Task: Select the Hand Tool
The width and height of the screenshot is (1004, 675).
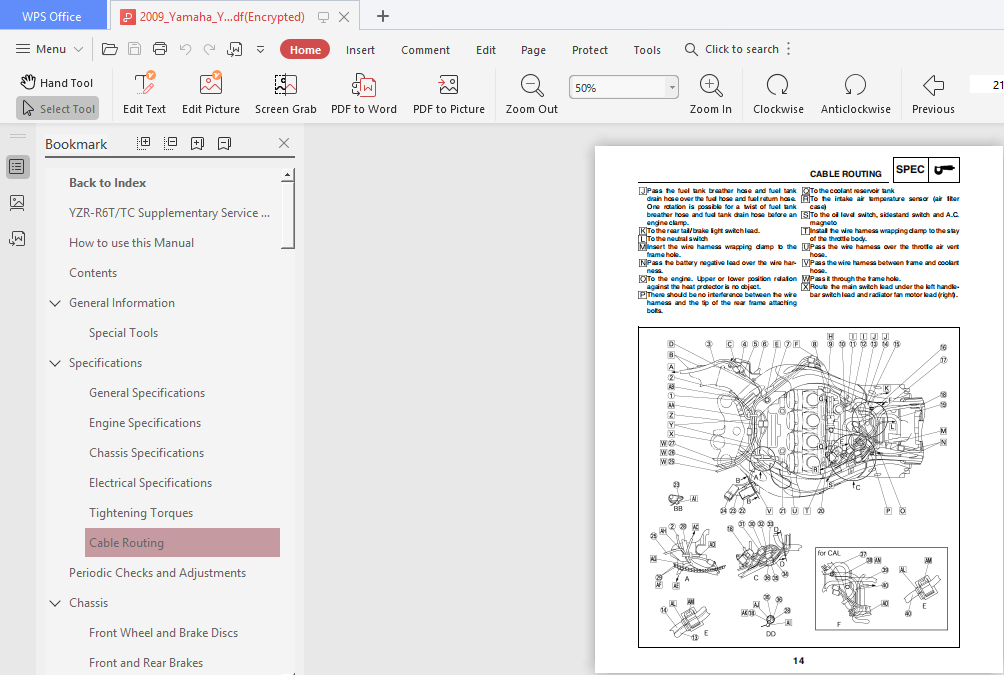Action: pyautogui.click(x=57, y=83)
